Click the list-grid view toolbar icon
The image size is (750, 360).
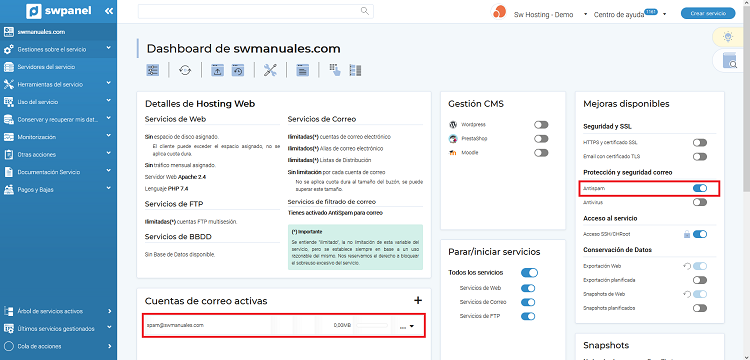coord(355,70)
